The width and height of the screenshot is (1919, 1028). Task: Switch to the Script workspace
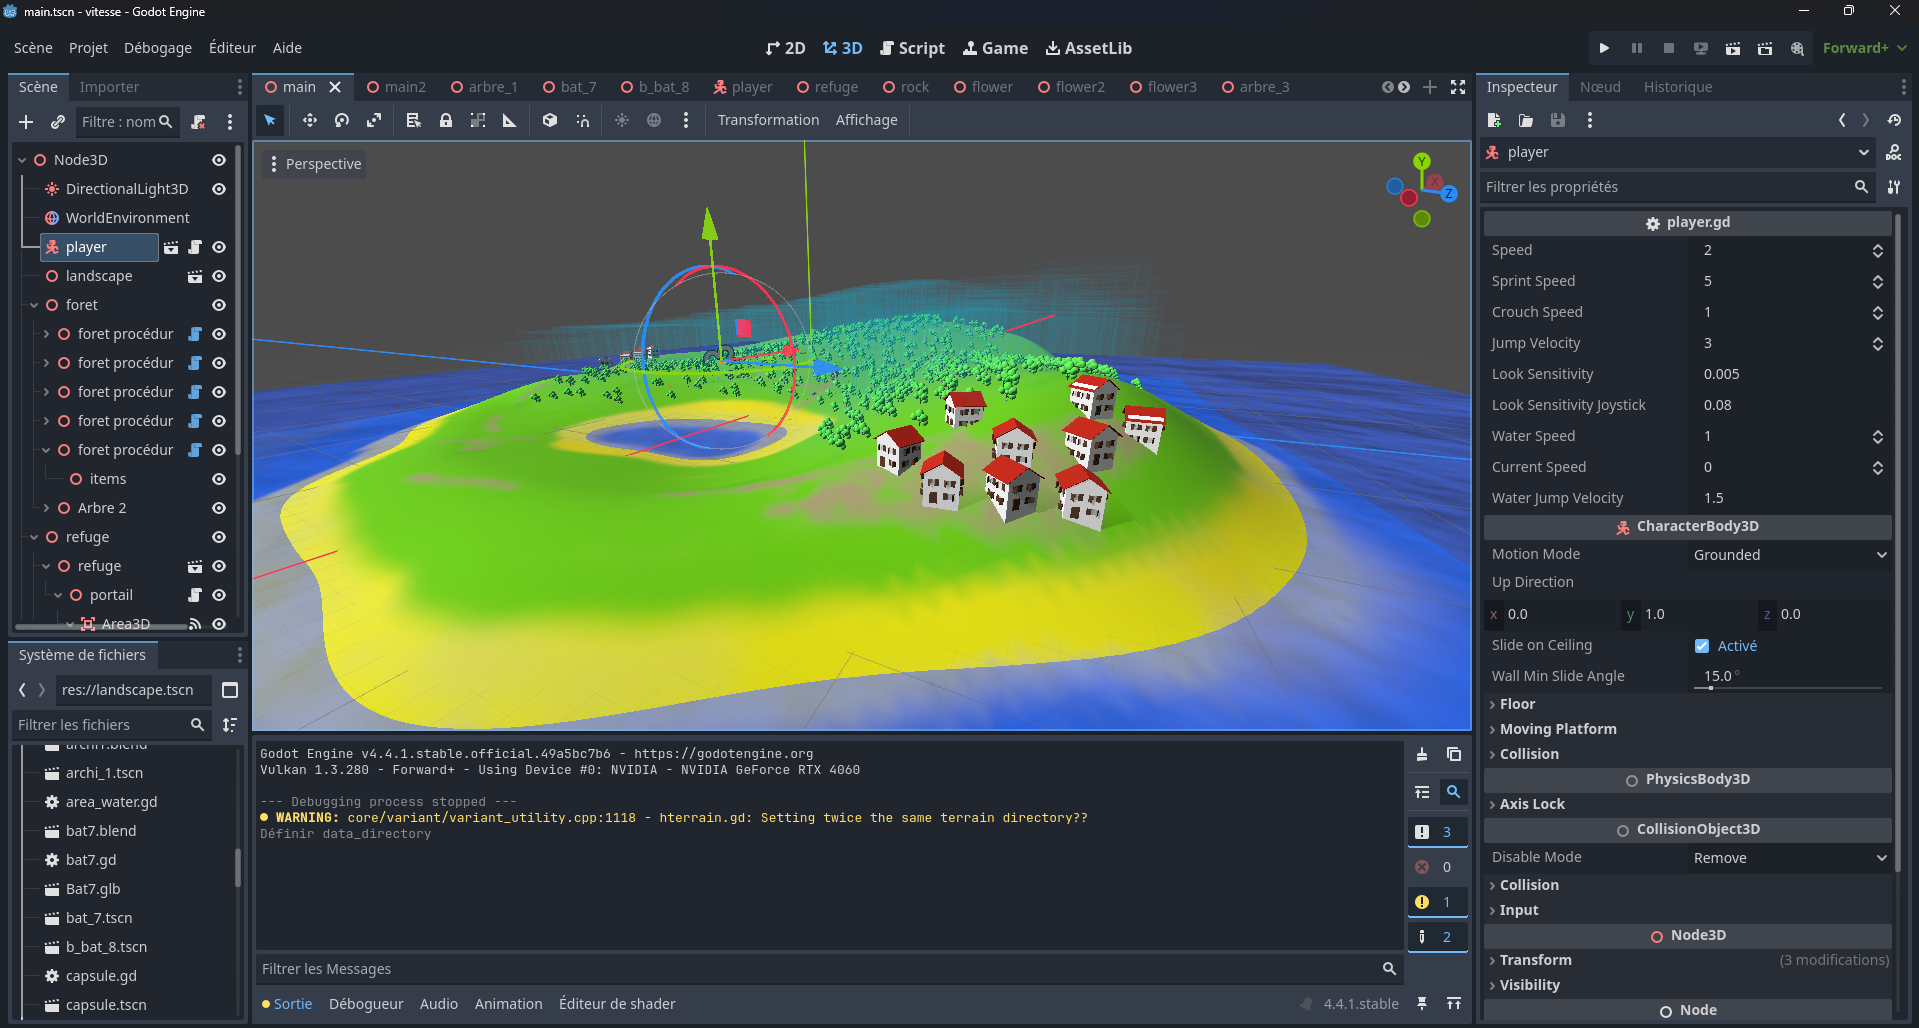click(x=912, y=48)
